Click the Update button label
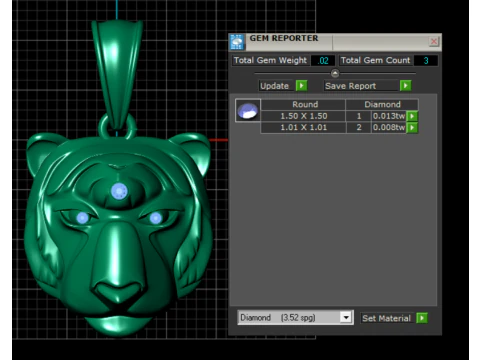The image size is (480, 360). click(274, 86)
